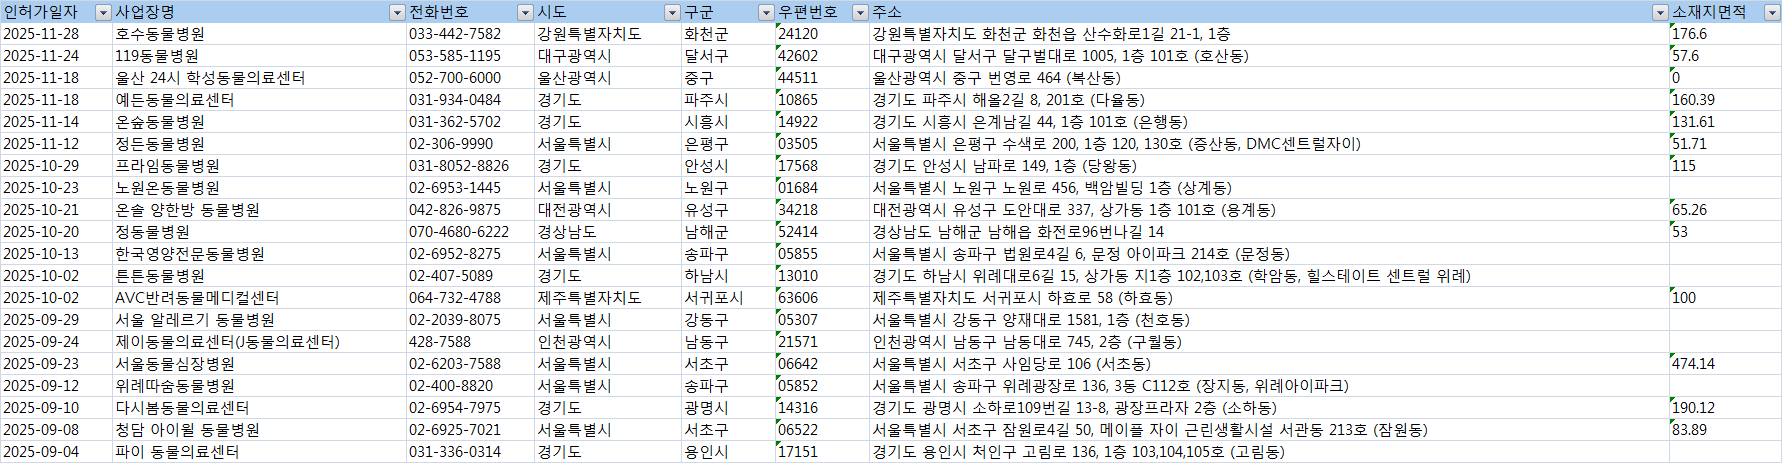Select the 온숲동물병원 cell
The image size is (1782, 463).
click(x=259, y=122)
